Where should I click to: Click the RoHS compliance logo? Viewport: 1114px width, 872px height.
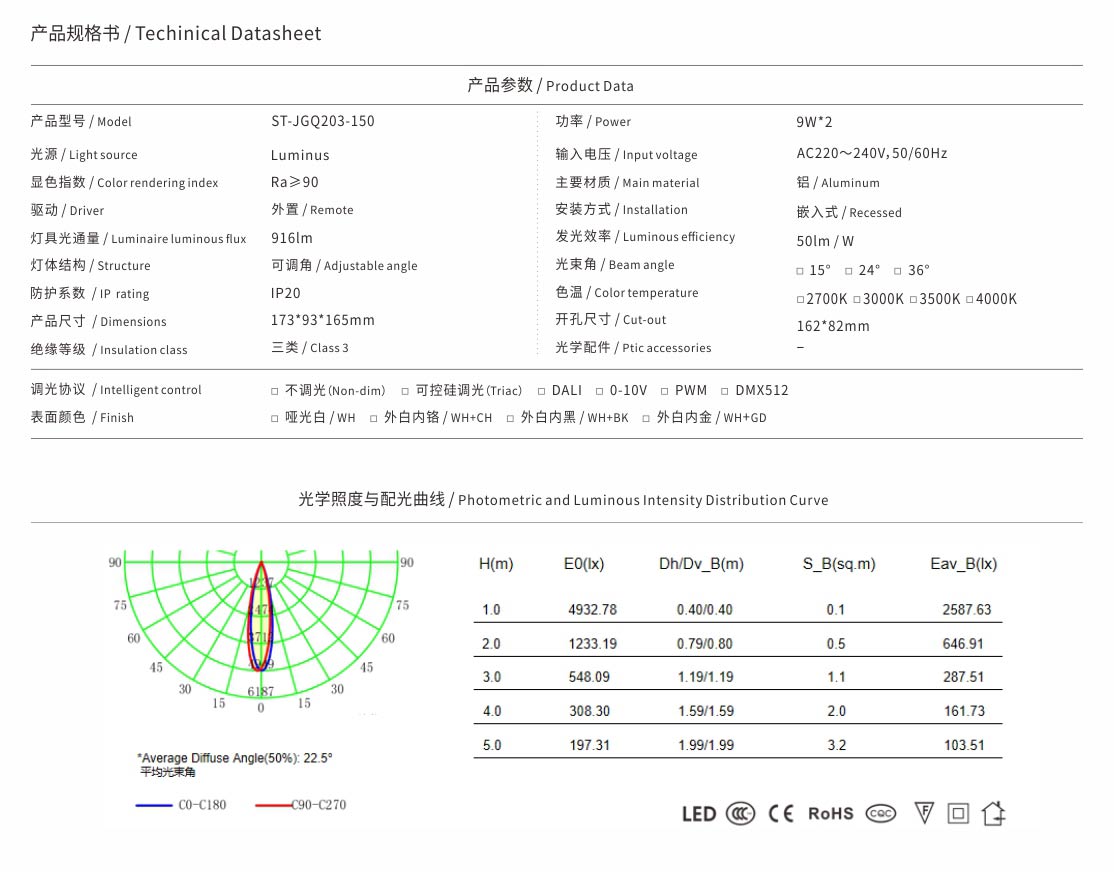830,814
